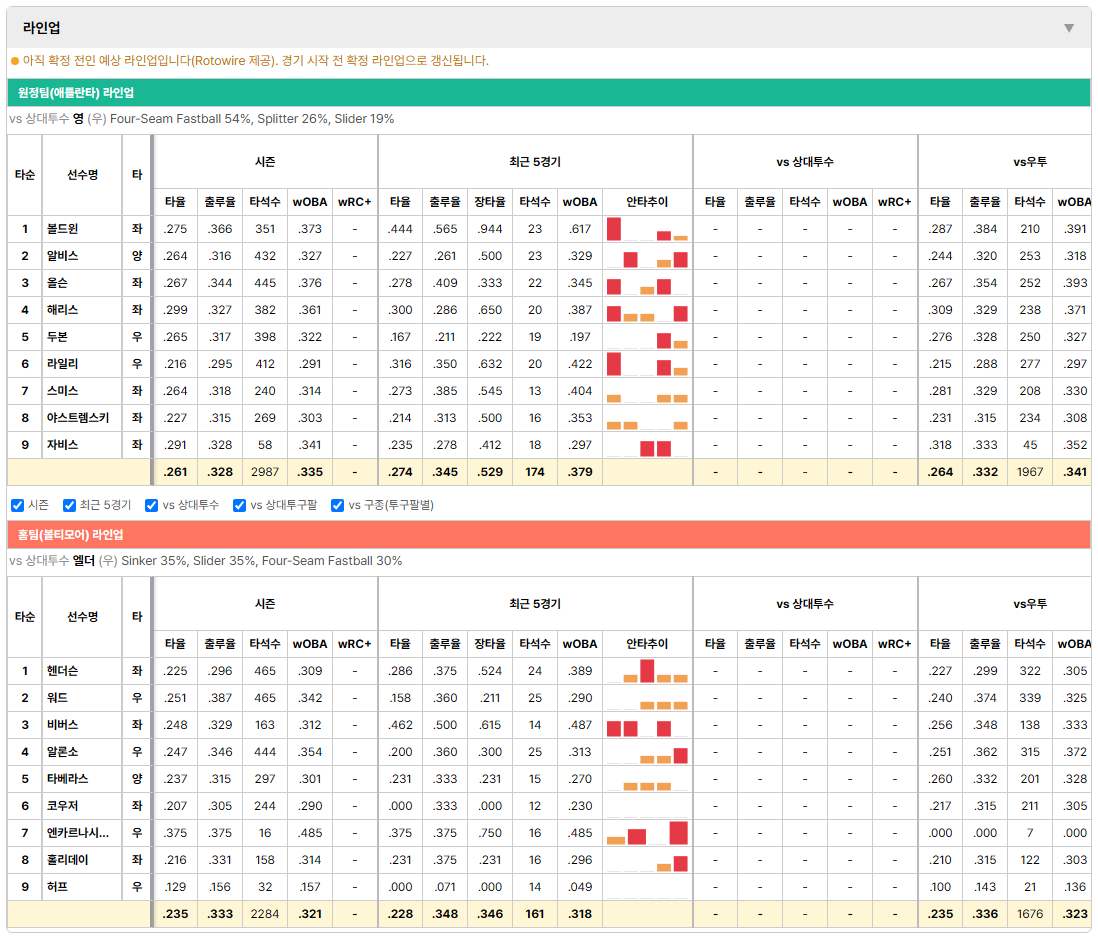The height and width of the screenshot is (939, 1098).
Task: Click 자비스's hit trend chart
Action: [647, 445]
